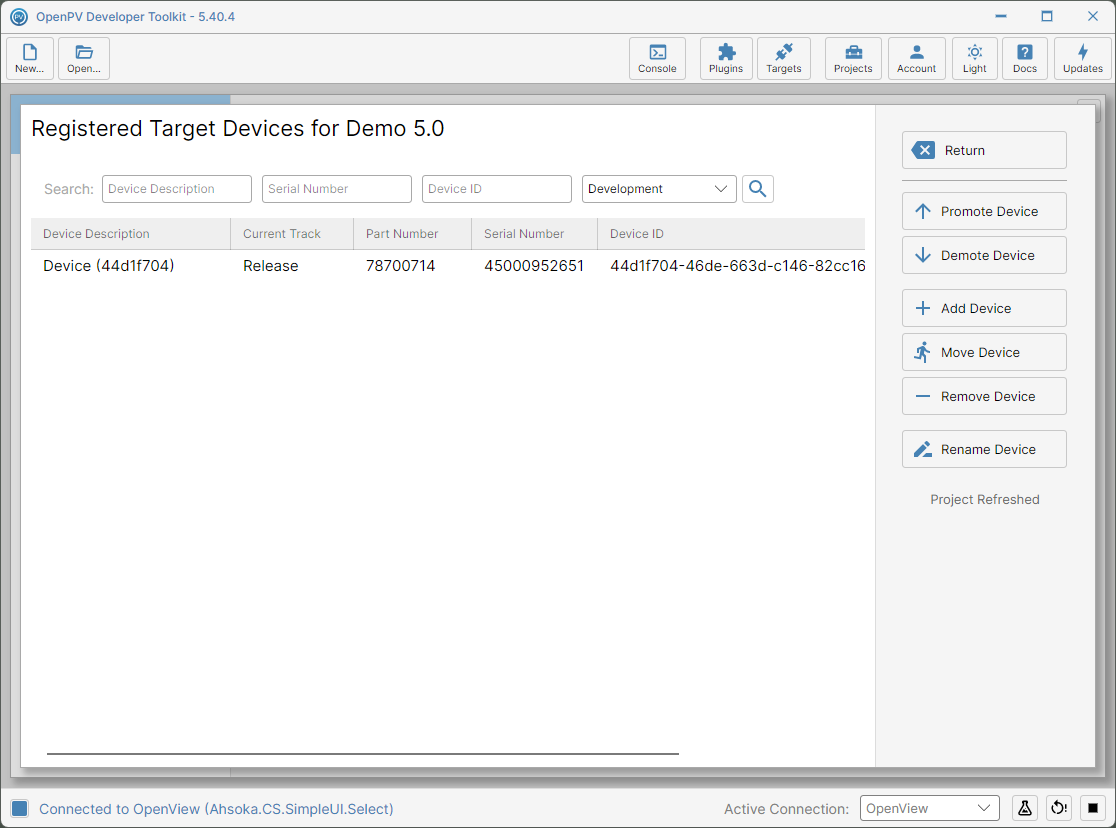Create a new project with New icon
The width and height of the screenshot is (1116, 828).
[30, 58]
